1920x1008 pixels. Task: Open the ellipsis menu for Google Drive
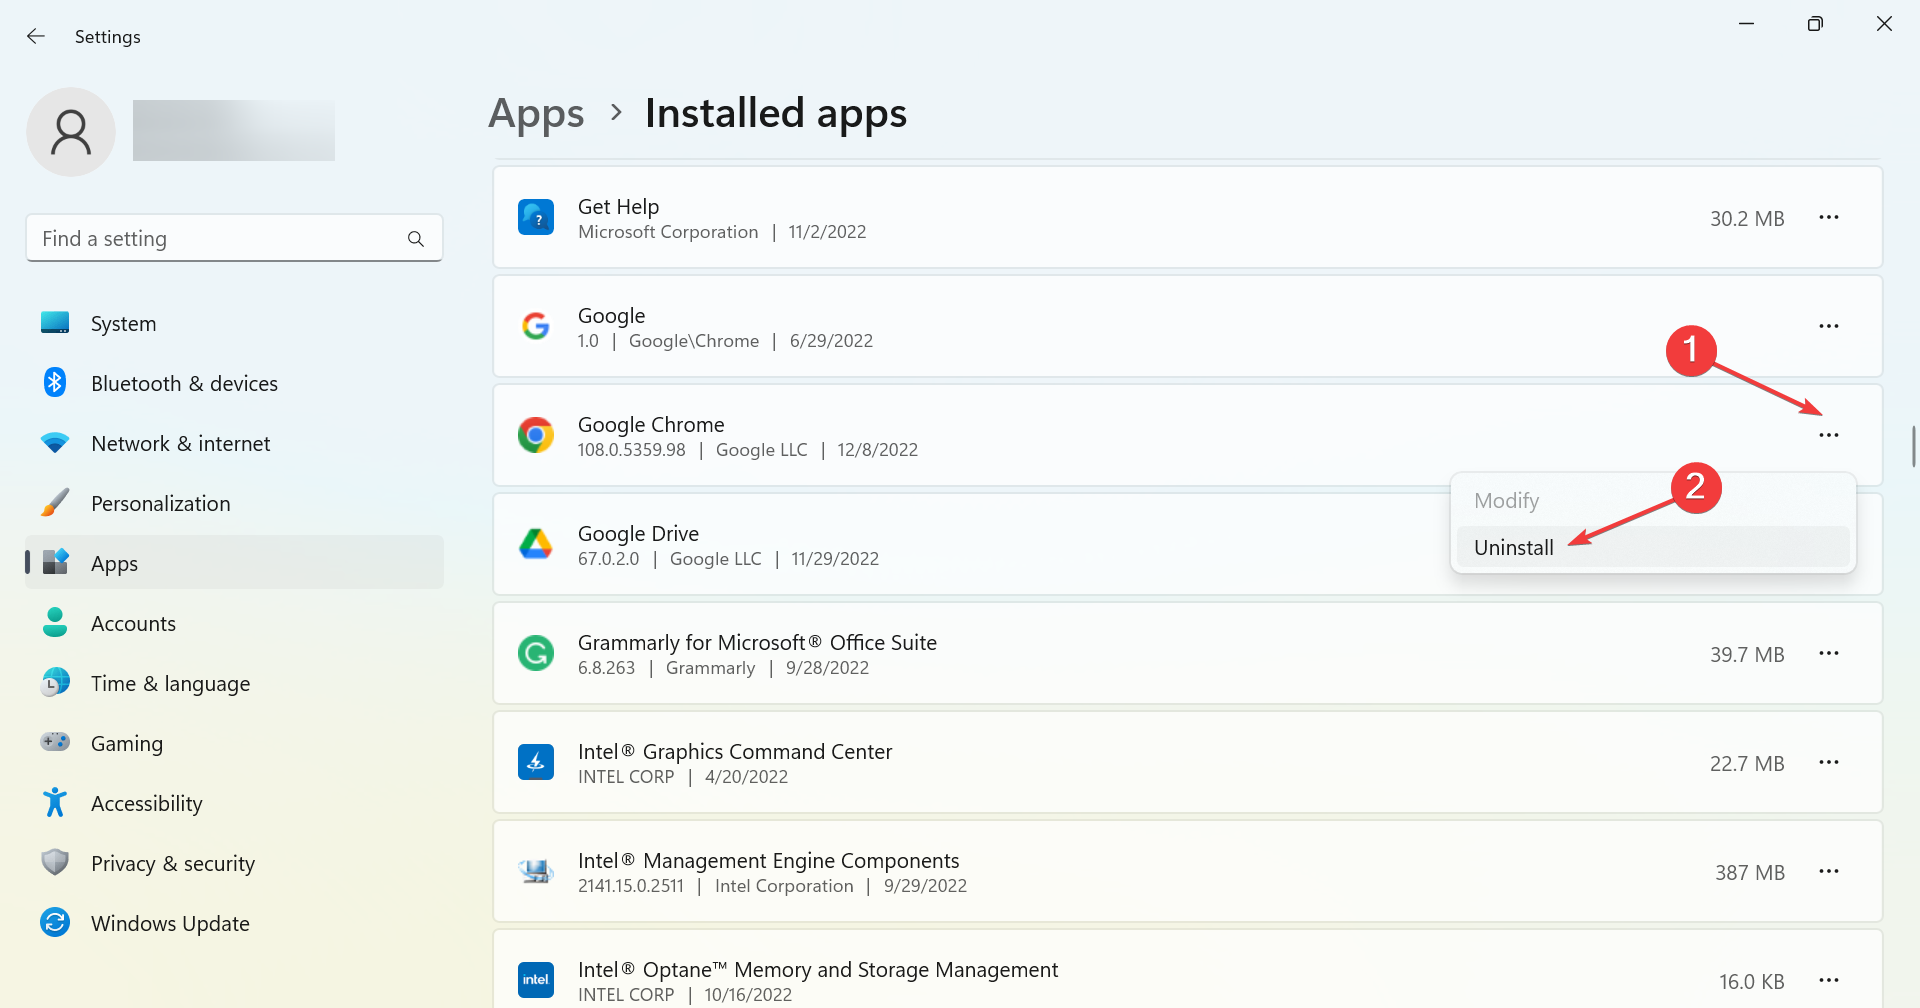click(1830, 544)
